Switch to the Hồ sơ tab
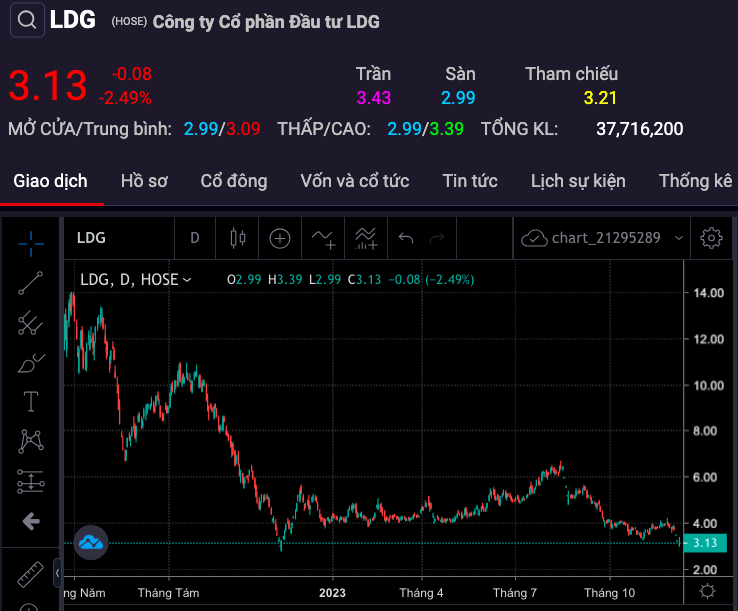This screenshot has height=611, width=738. point(144,181)
